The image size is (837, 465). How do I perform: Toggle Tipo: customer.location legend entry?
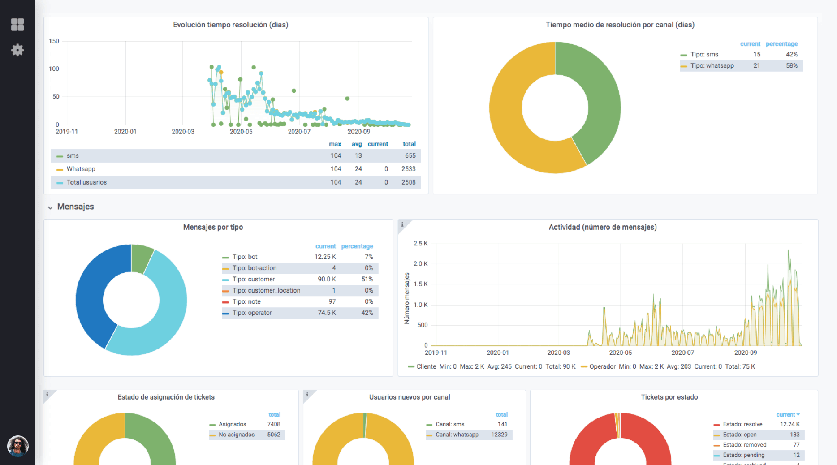pos(266,290)
